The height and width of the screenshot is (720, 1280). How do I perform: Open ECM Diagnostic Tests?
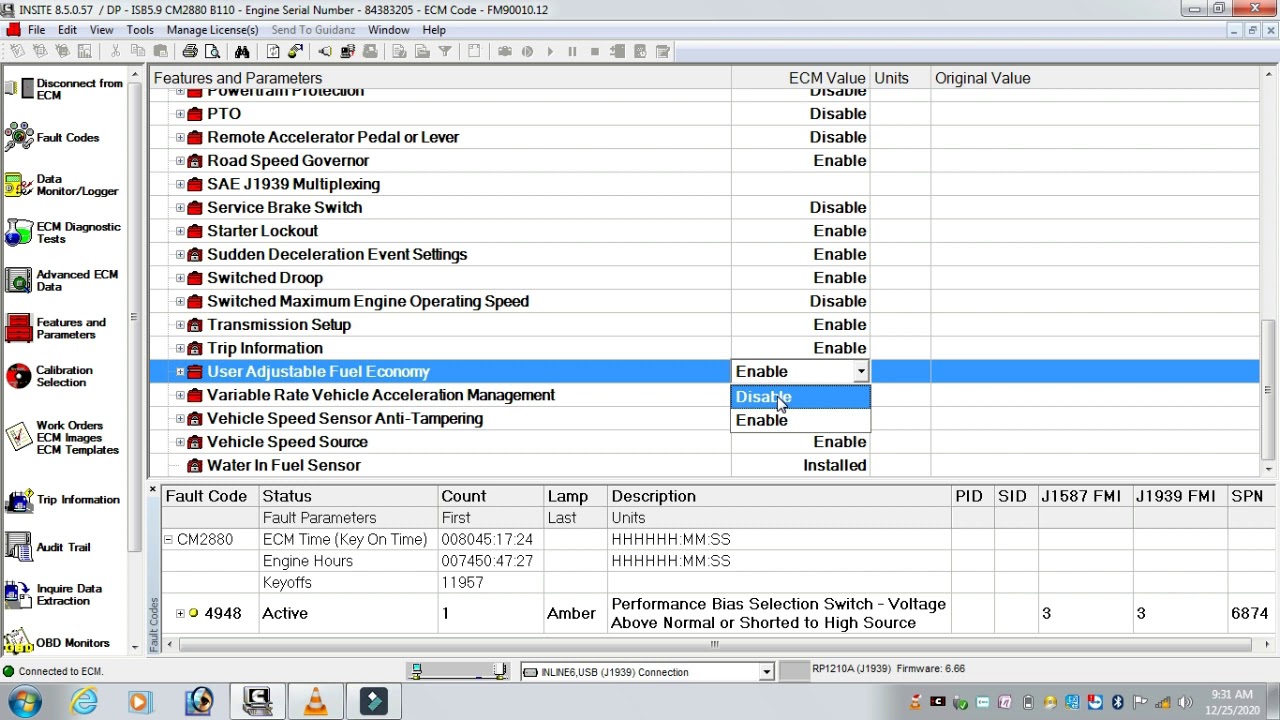point(63,233)
